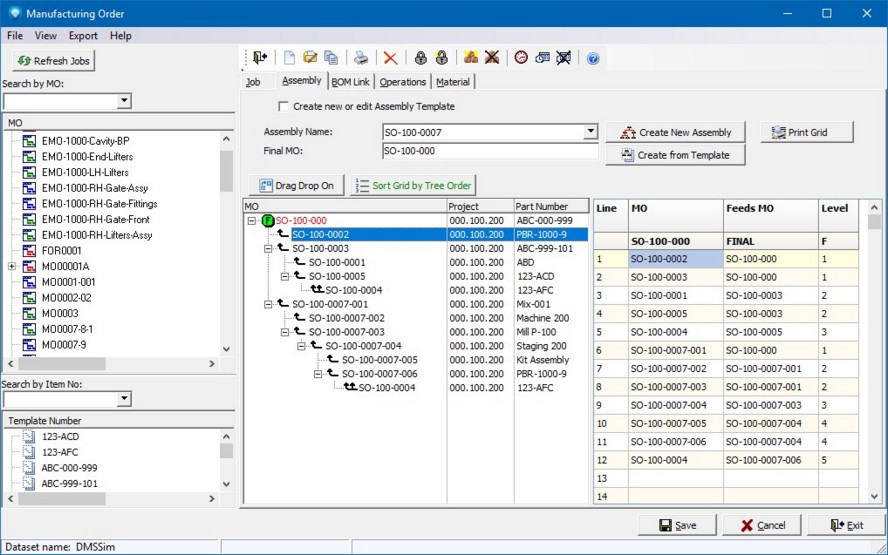Select SO-100-0007-001 in the assembly tree
The height and width of the screenshot is (555, 888).
click(330, 304)
